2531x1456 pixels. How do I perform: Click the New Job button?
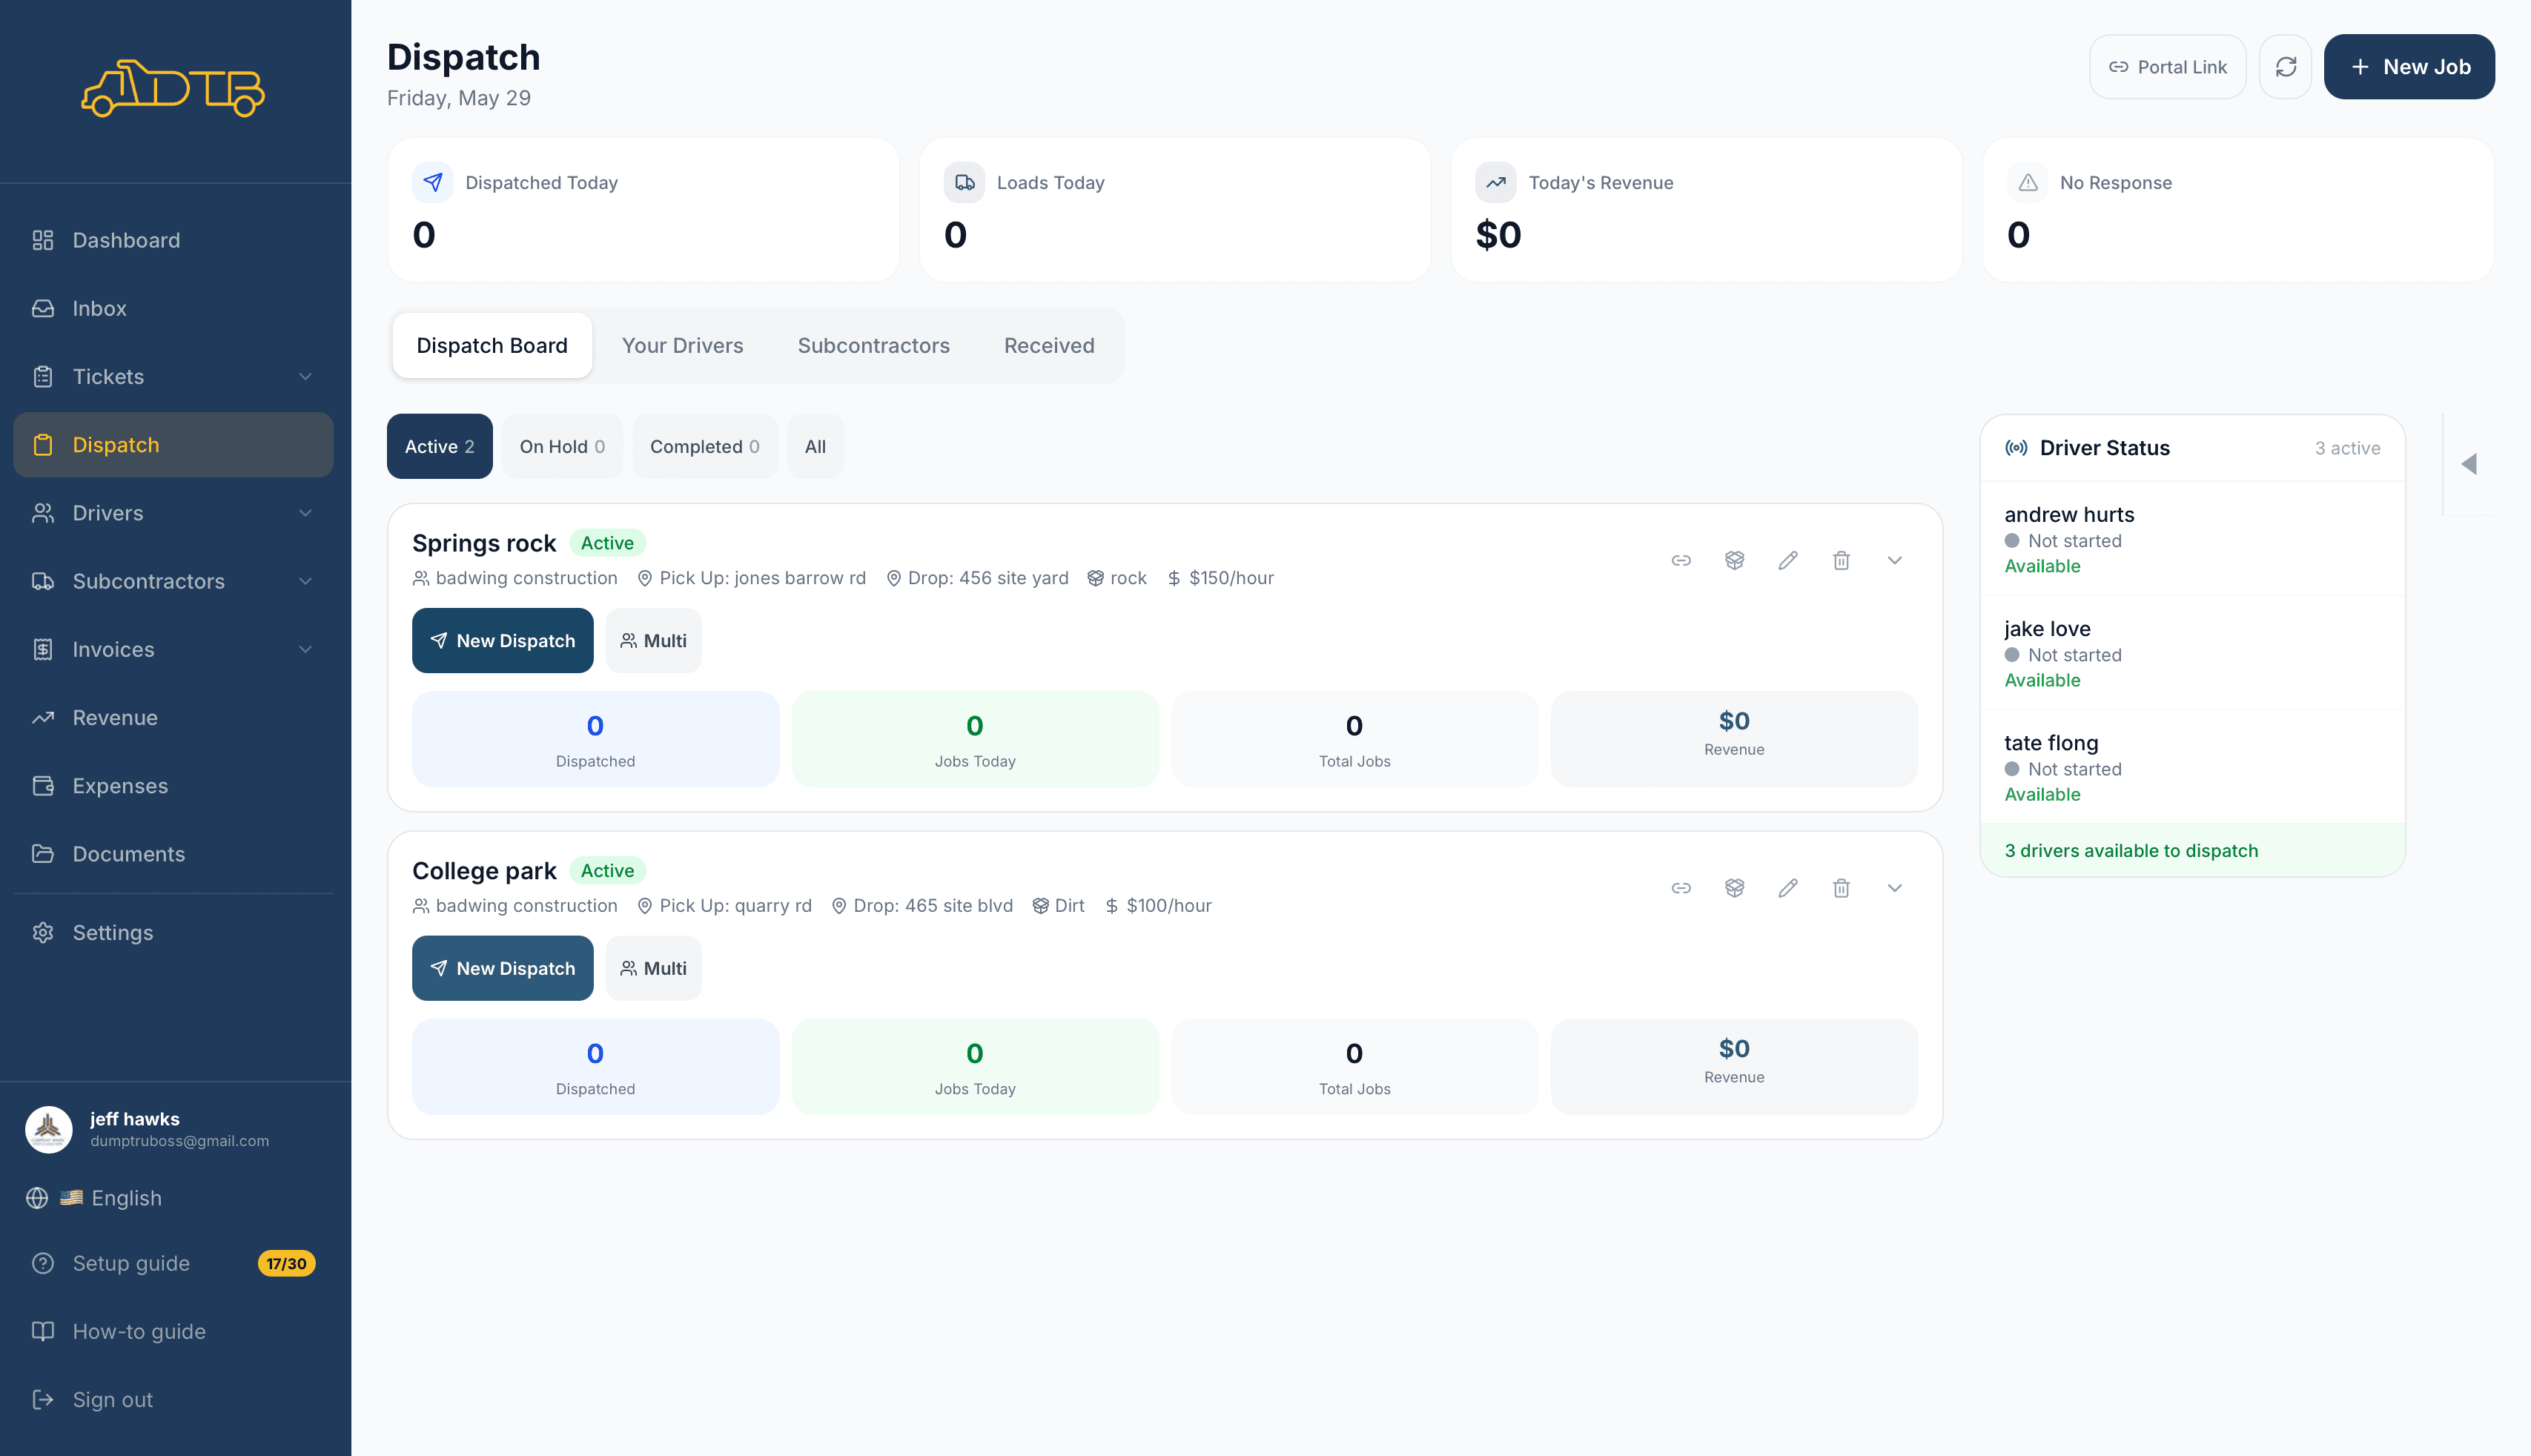coord(2409,67)
